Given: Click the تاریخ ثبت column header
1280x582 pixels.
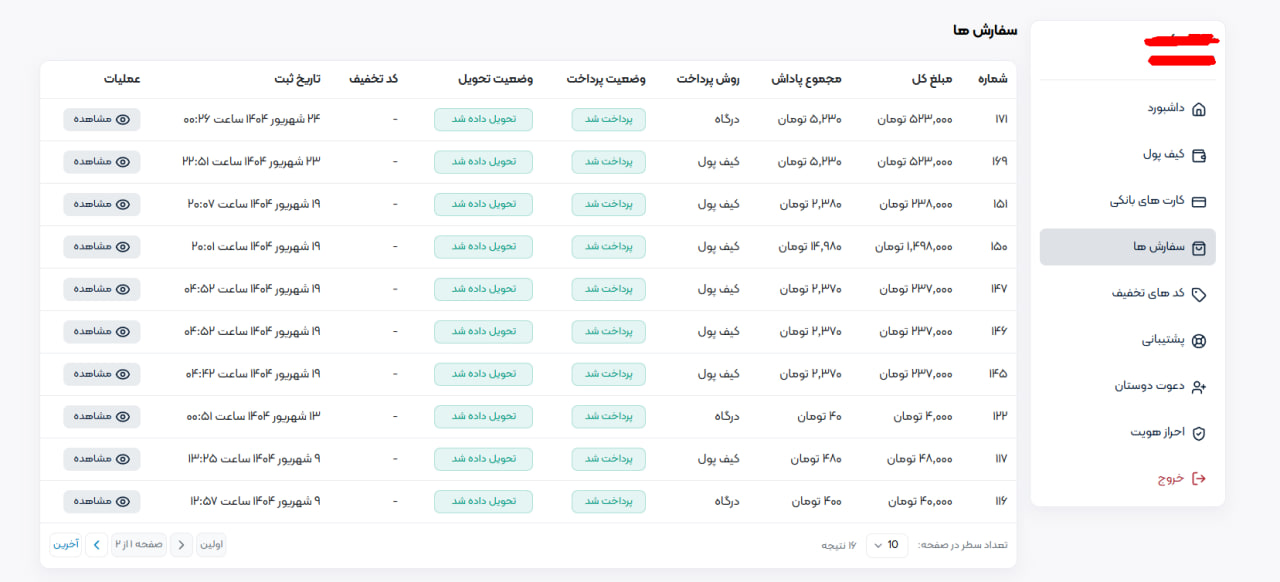Looking at the screenshot, I should 297,79.
